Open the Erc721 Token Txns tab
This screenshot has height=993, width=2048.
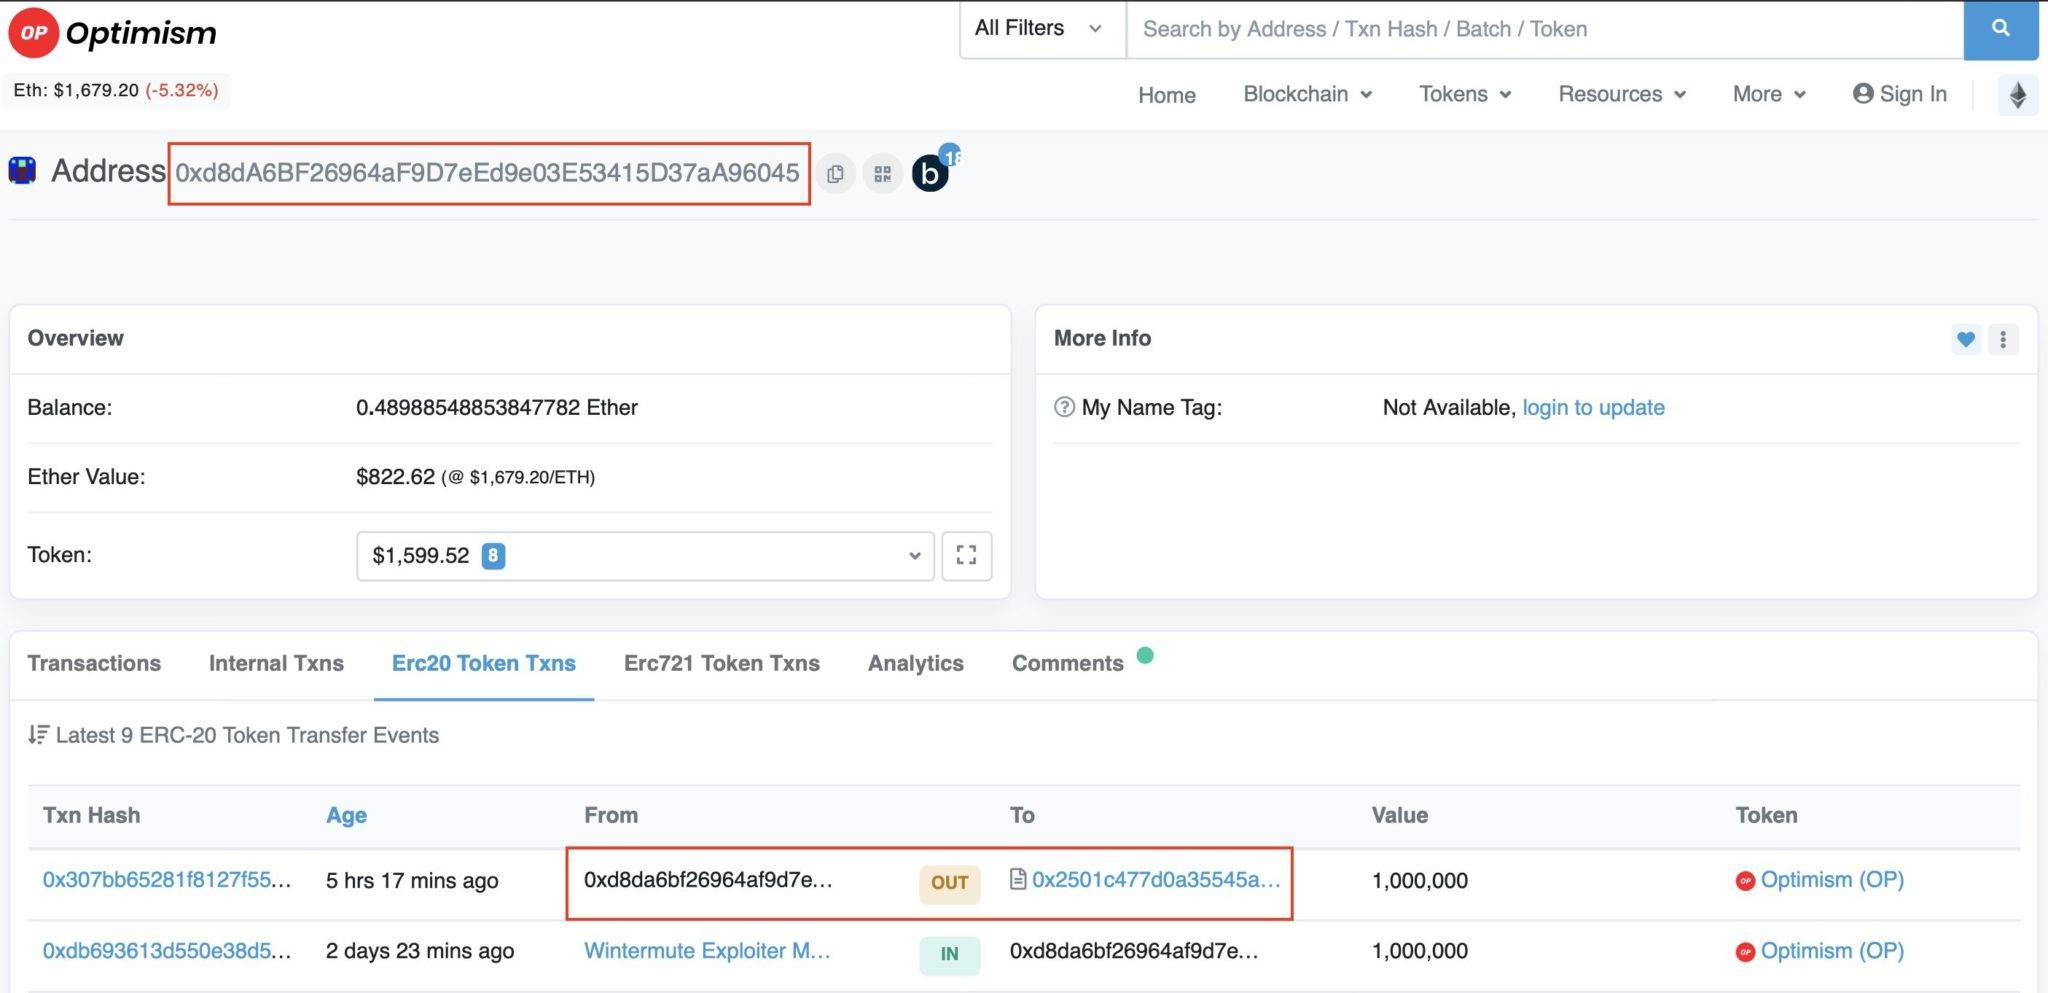click(722, 663)
